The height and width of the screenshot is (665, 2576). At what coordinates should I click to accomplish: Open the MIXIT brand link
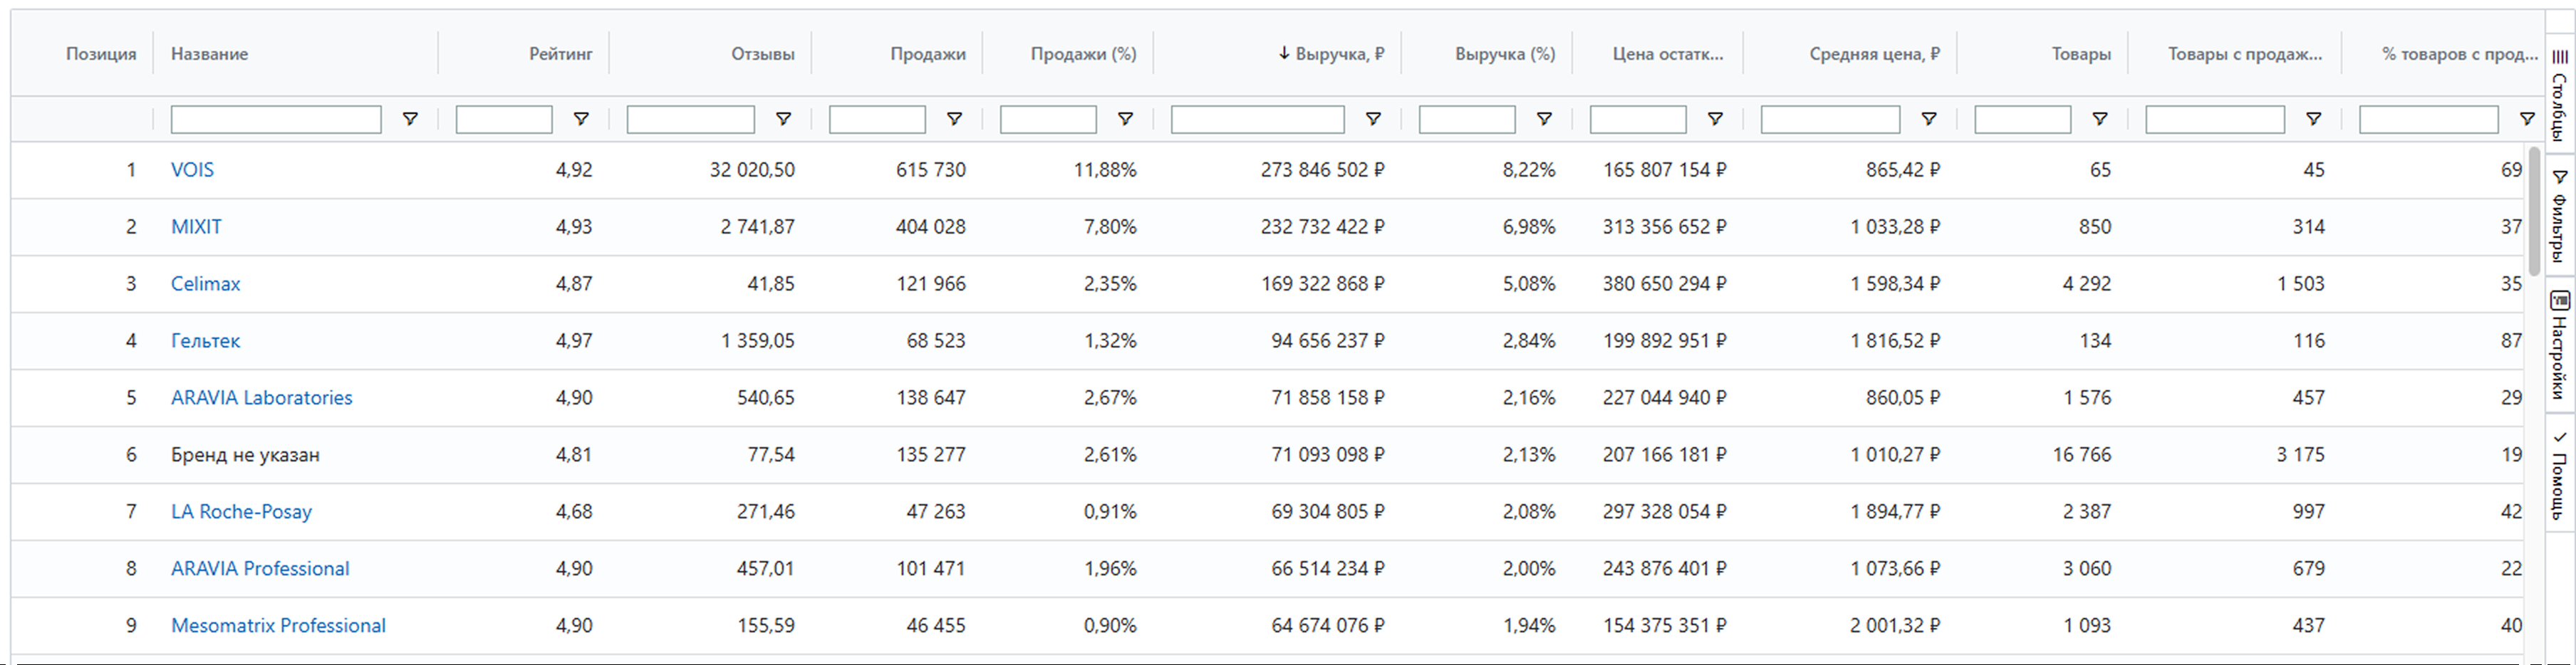point(196,227)
